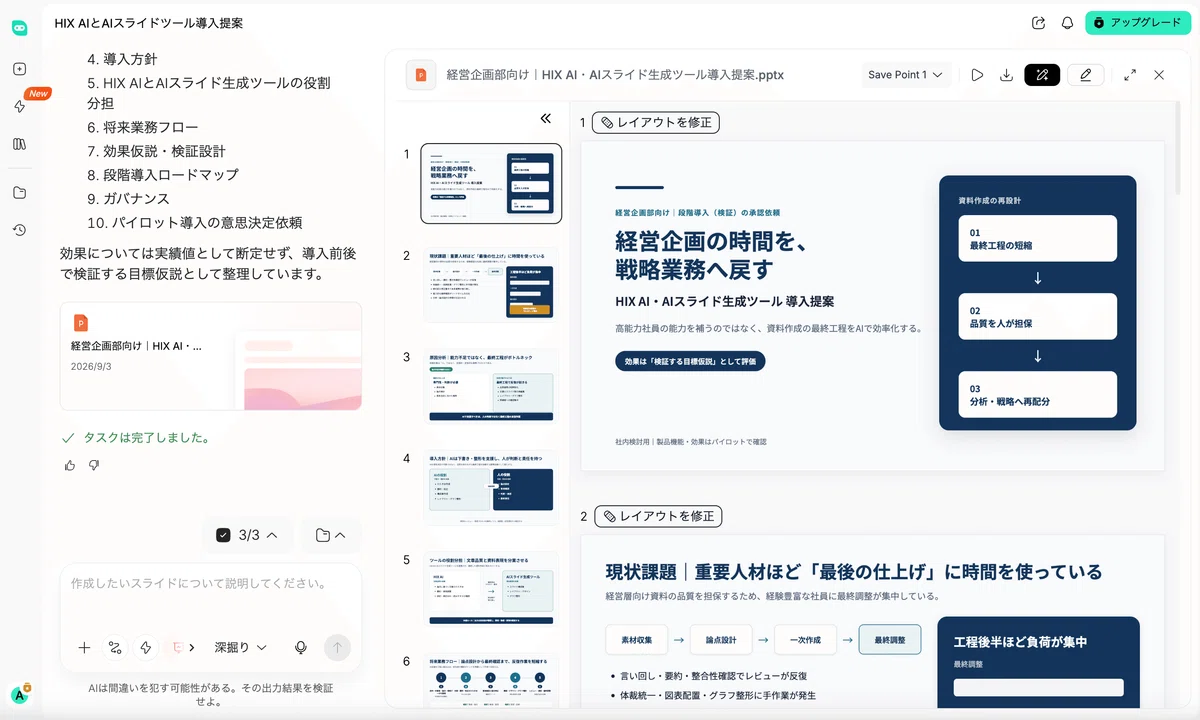The image size is (1200, 720).
Task: Click the lightning icon in prompt box
Action: pyautogui.click(x=146, y=648)
